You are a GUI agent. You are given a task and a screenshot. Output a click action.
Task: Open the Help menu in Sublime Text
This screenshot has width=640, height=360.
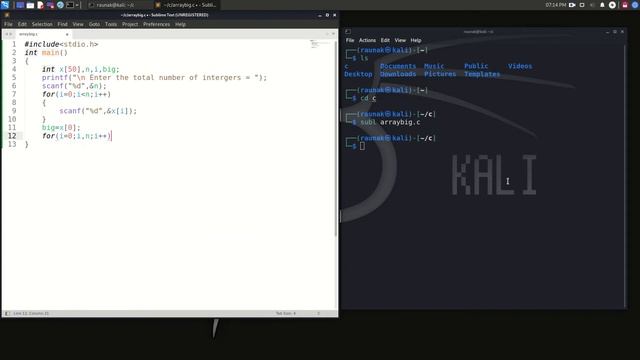coord(180,24)
